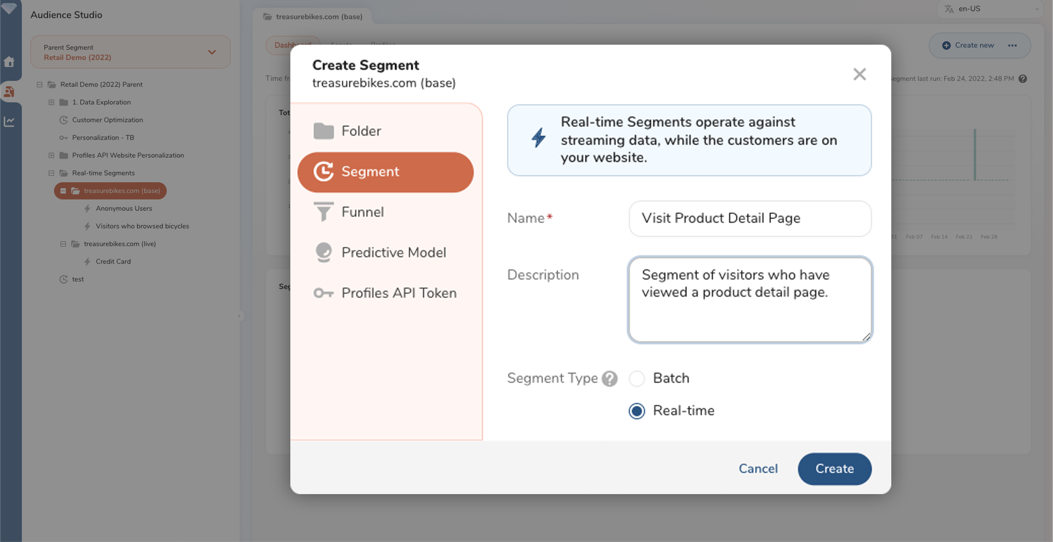The height and width of the screenshot is (542, 1053).
Task: Open the home icon in left sidebar
Action: pyautogui.click(x=10, y=62)
